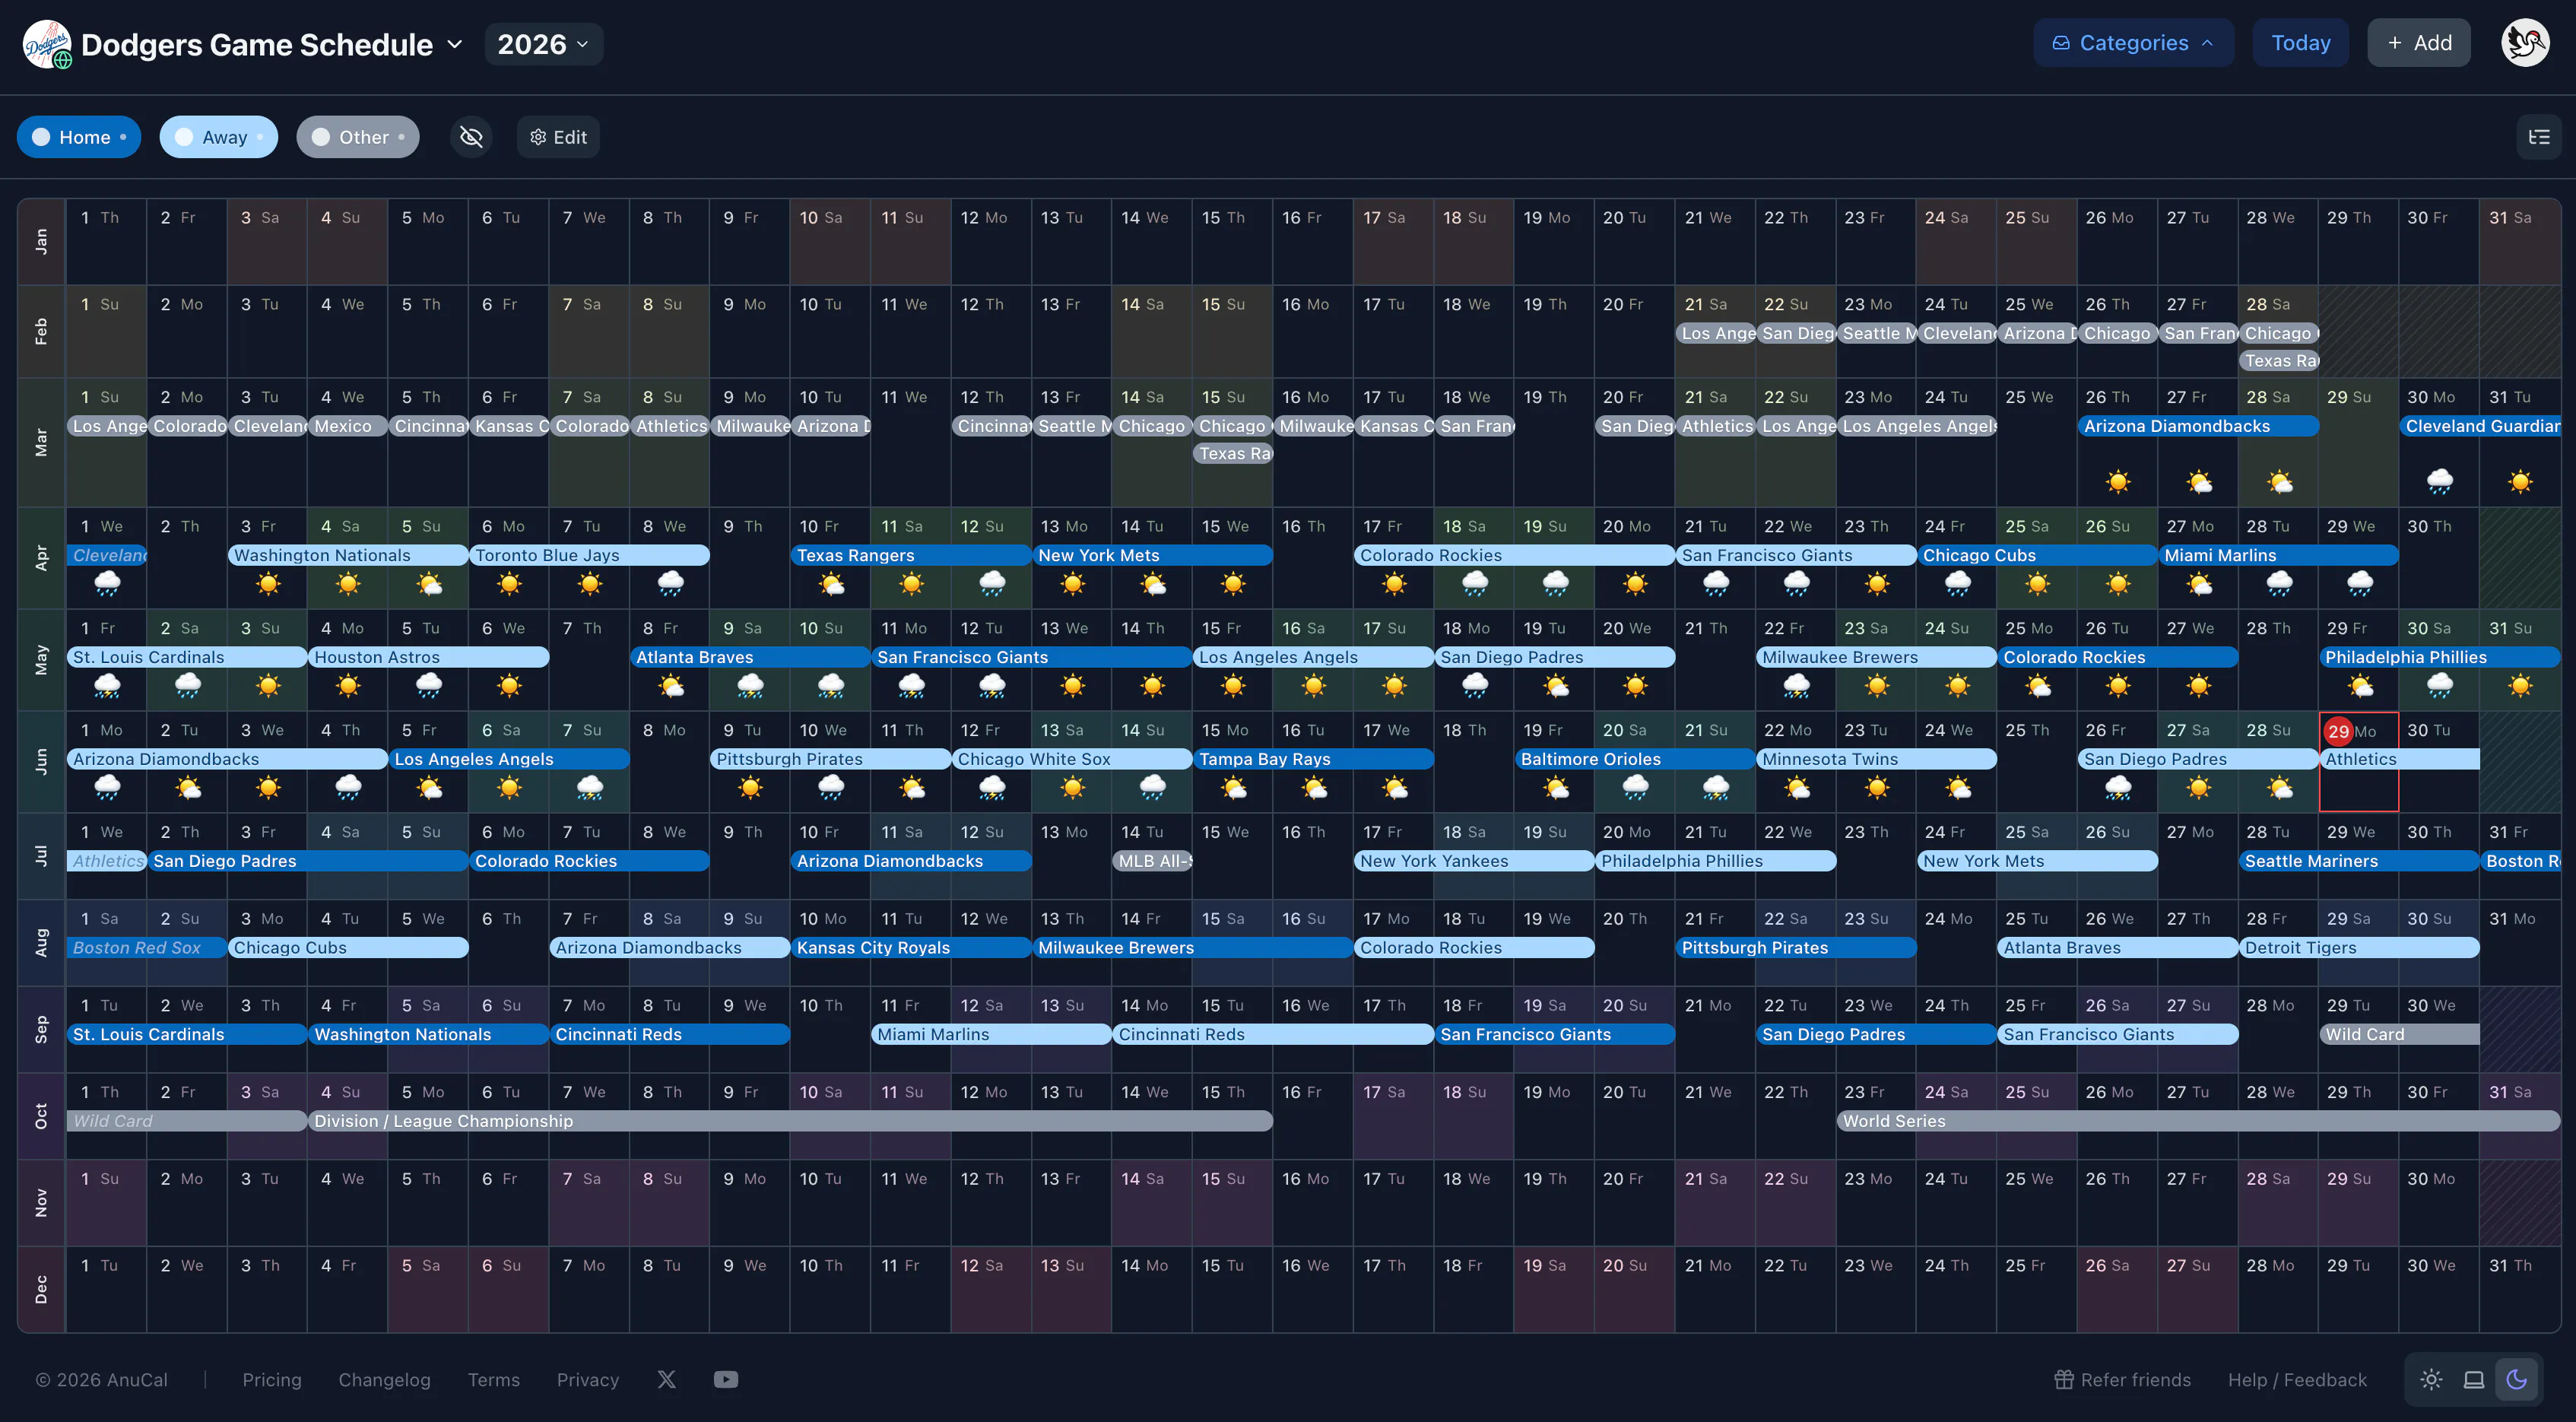Image resolution: width=2576 pixels, height=1422 pixels.
Task: Collapse the Categories dropdown
Action: pyautogui.click(x=2133, y=43)
